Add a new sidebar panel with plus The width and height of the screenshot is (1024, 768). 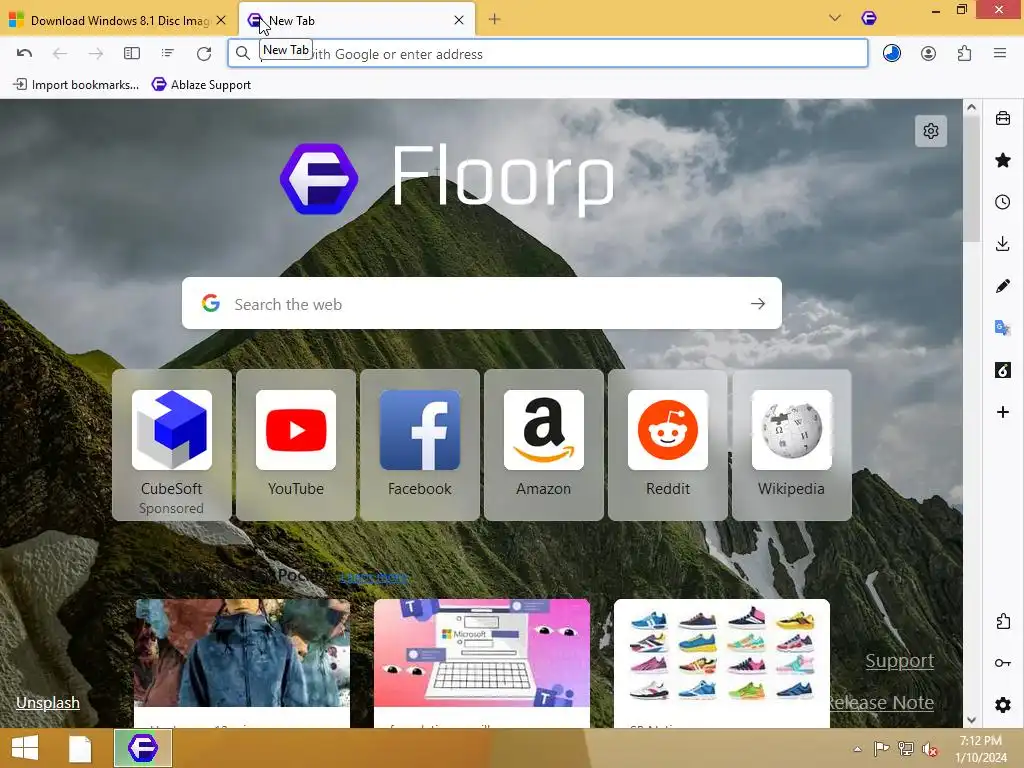(x=1003, y=412)
